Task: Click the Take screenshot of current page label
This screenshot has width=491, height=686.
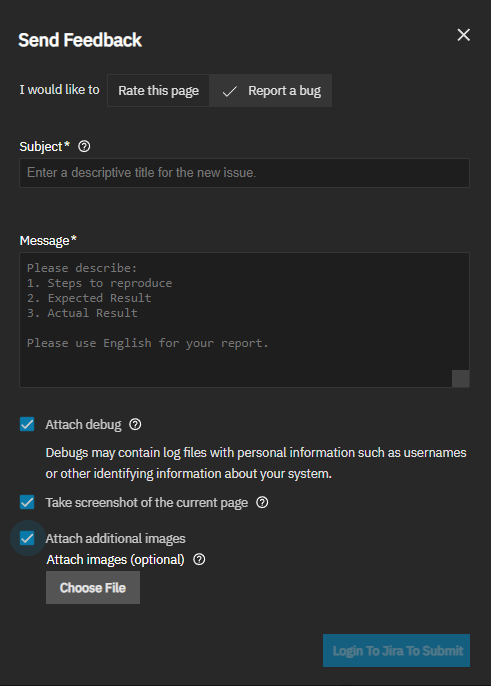Action: [x=147, y=503]
